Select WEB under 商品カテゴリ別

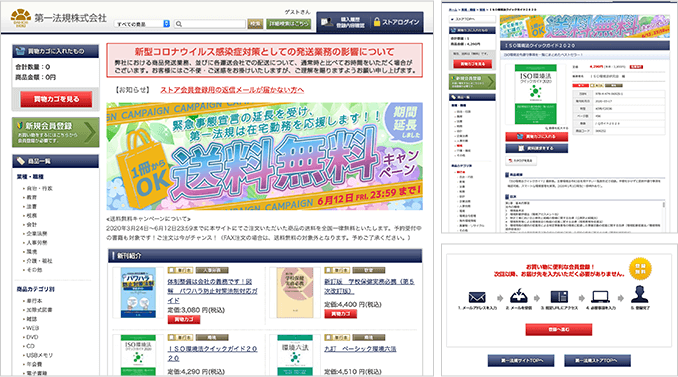(33, 328)
